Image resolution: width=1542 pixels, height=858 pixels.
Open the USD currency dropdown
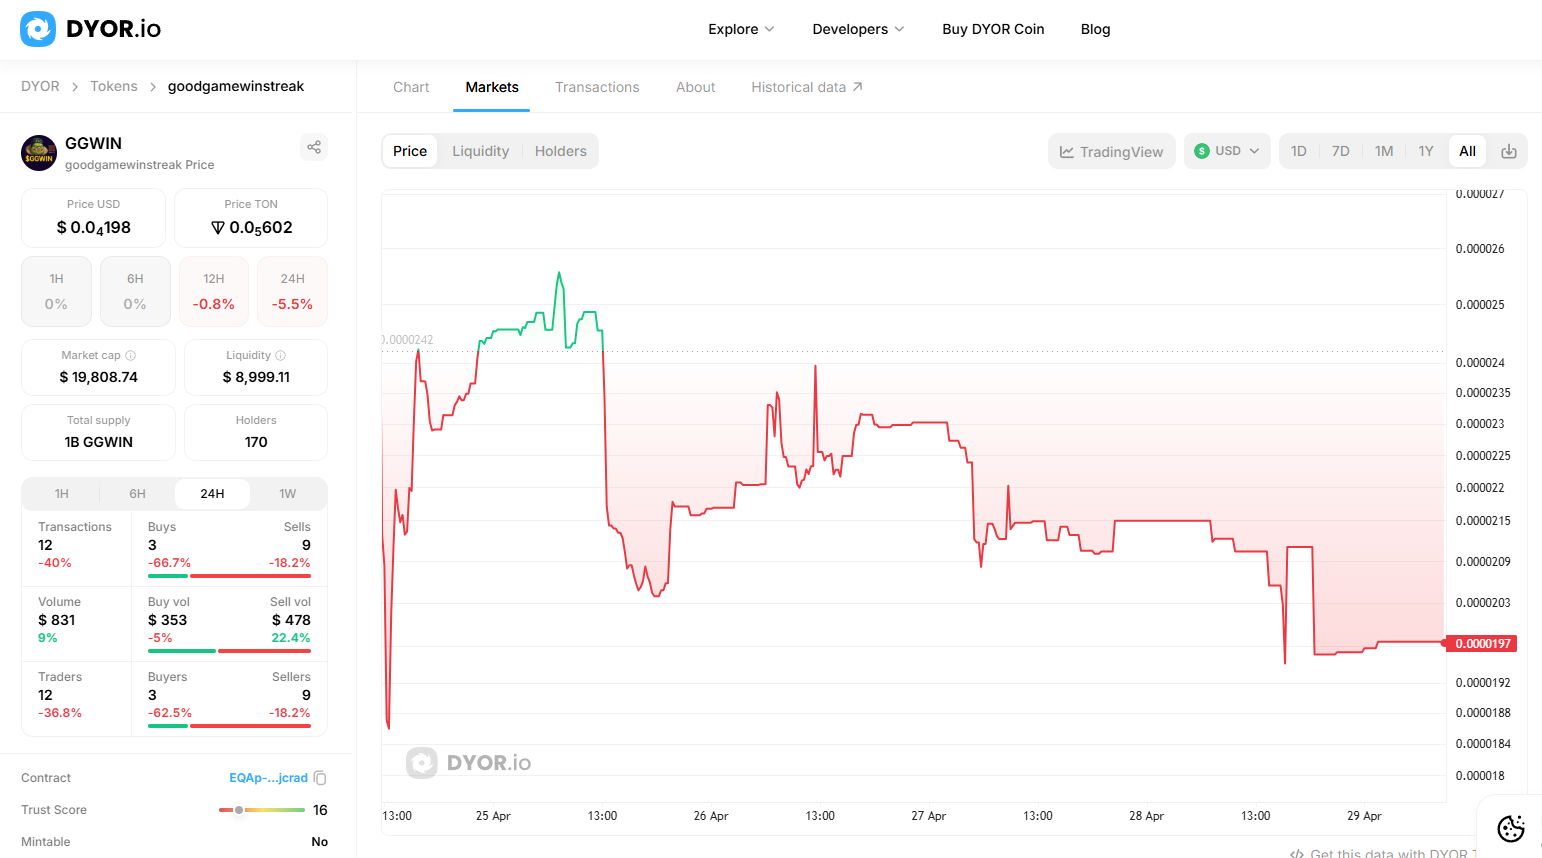[x=1227, y=151]
